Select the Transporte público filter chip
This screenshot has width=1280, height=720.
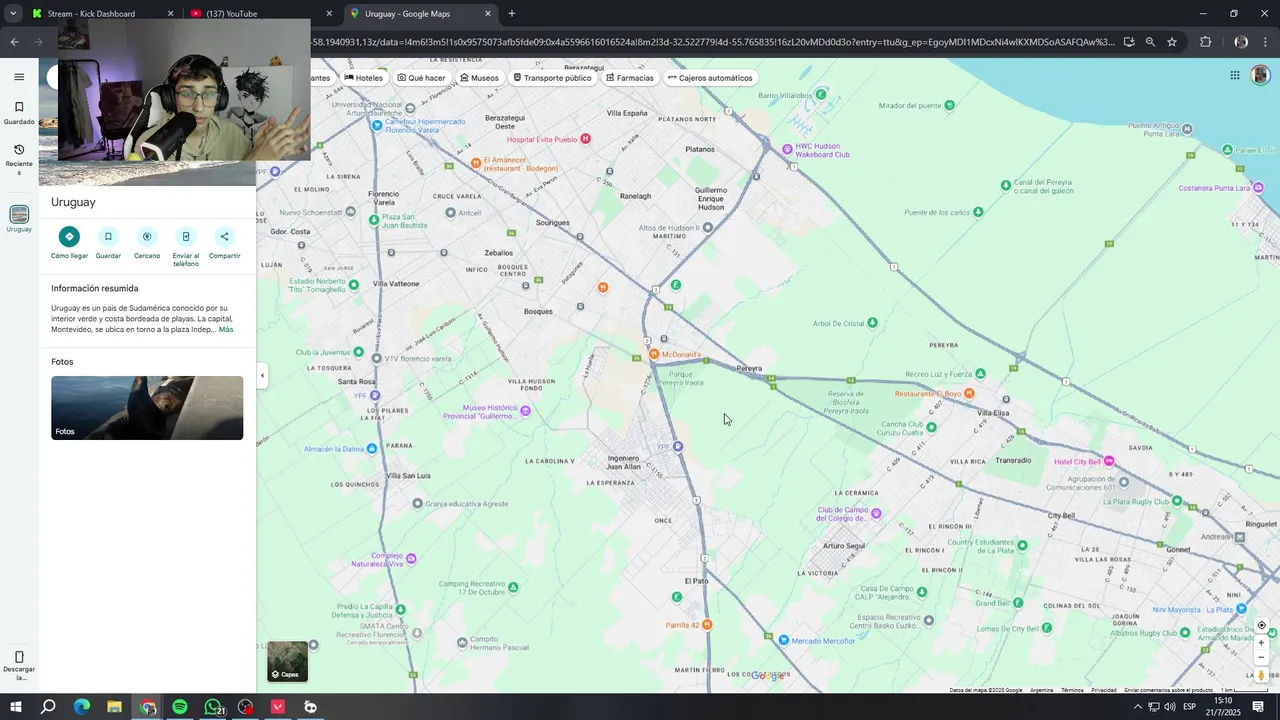click(x=552, y=78)
